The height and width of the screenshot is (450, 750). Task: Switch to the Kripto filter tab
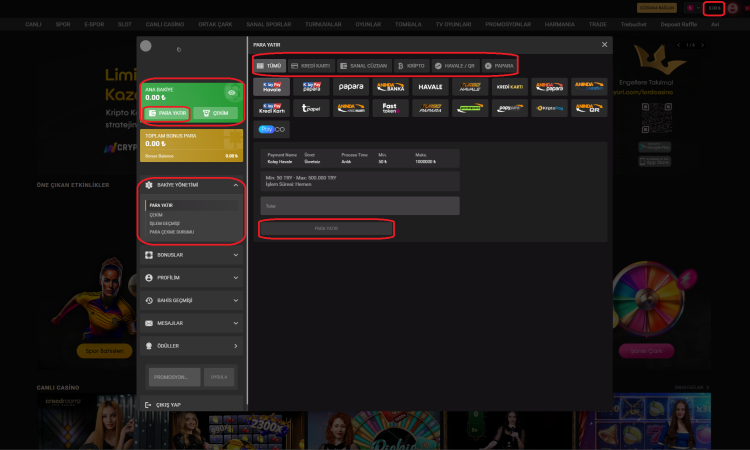click(x=411, y=66)
